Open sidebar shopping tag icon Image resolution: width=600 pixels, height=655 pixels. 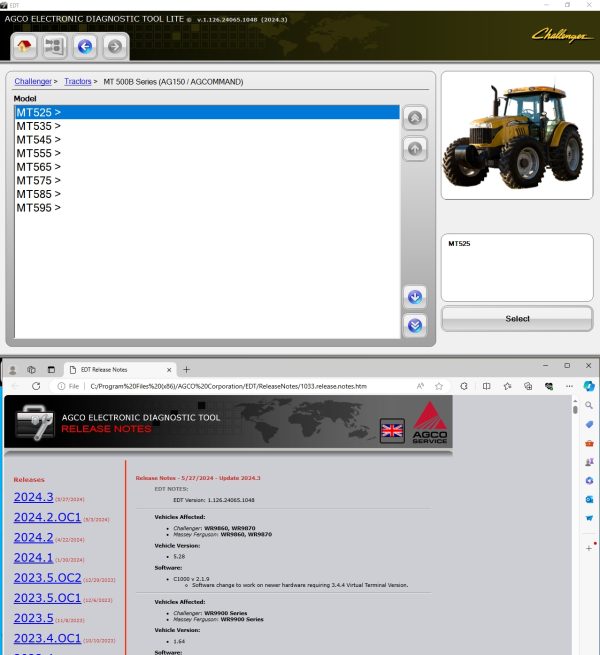(589, 424)
